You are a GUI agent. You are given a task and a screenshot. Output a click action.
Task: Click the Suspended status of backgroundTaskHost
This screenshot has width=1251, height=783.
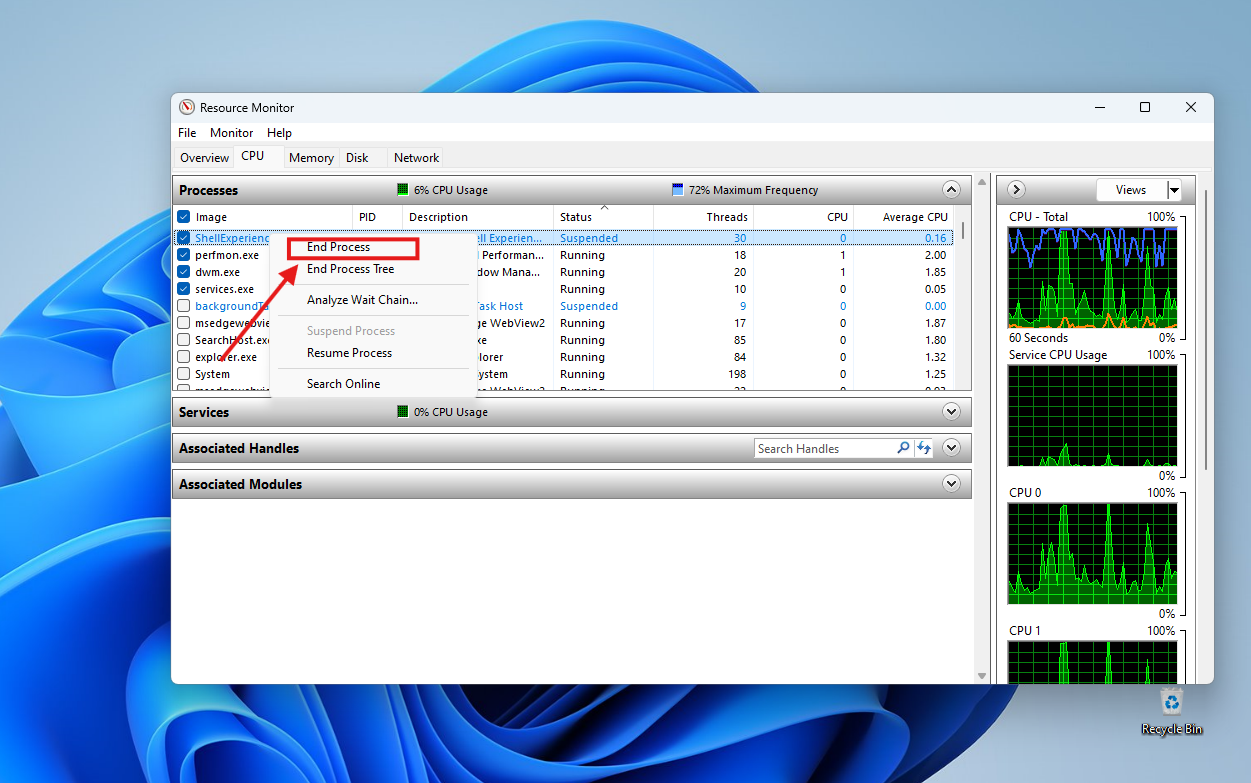coord(589,306)
